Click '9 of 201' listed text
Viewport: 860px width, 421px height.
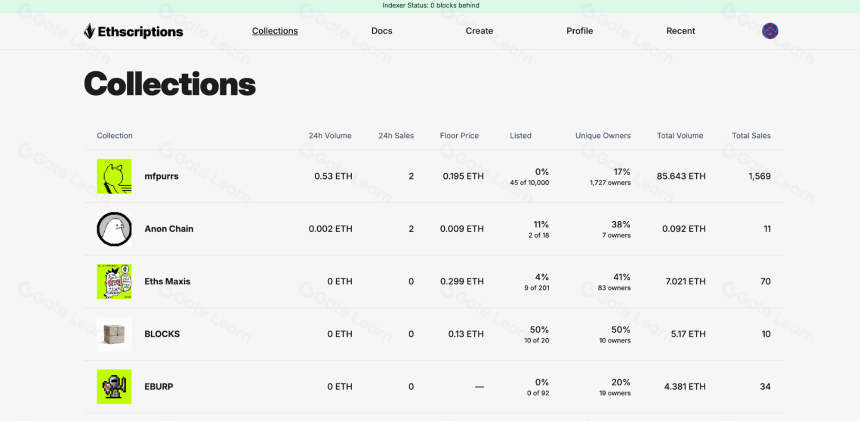pos(537,288)
